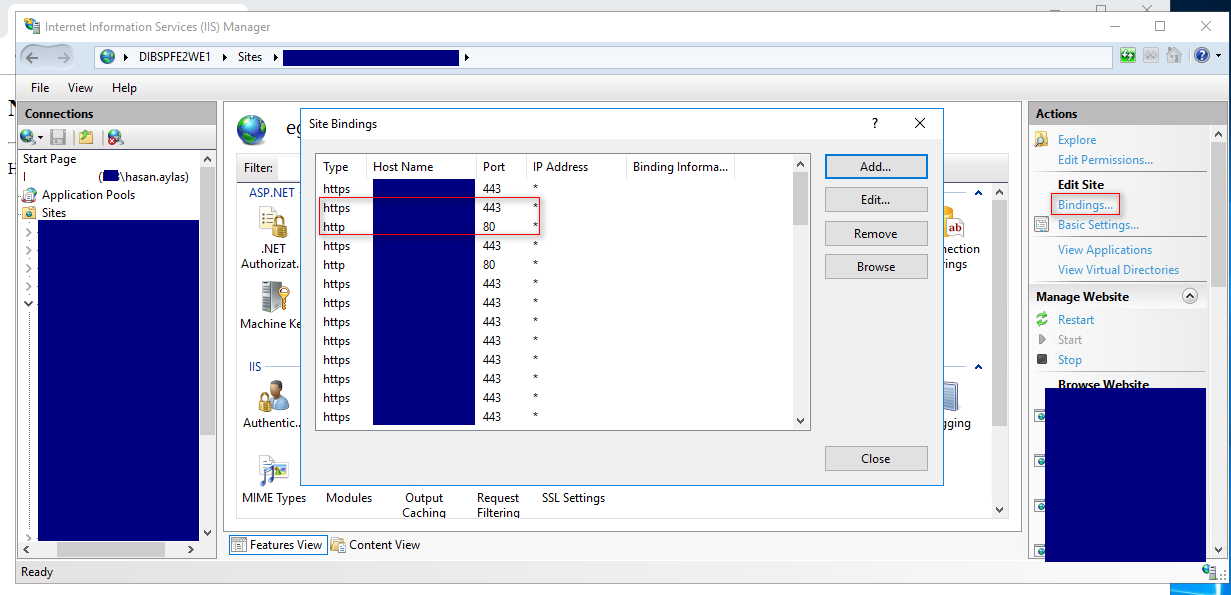Image resolution: width=1231 pixels, height=595 pixels.
Task: Click the Browse button in Site Bindings
Action: pyautogui.click(x=876, y=266)
